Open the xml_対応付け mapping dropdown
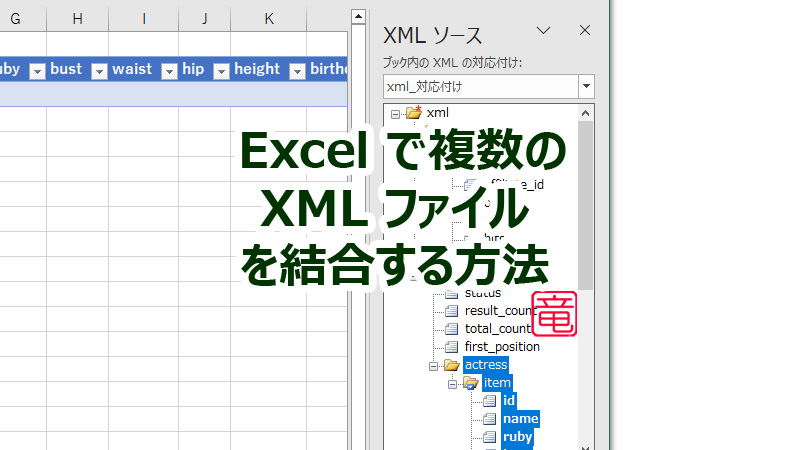Viewport: 800px width, 450px height. click(x=586, y=86)
